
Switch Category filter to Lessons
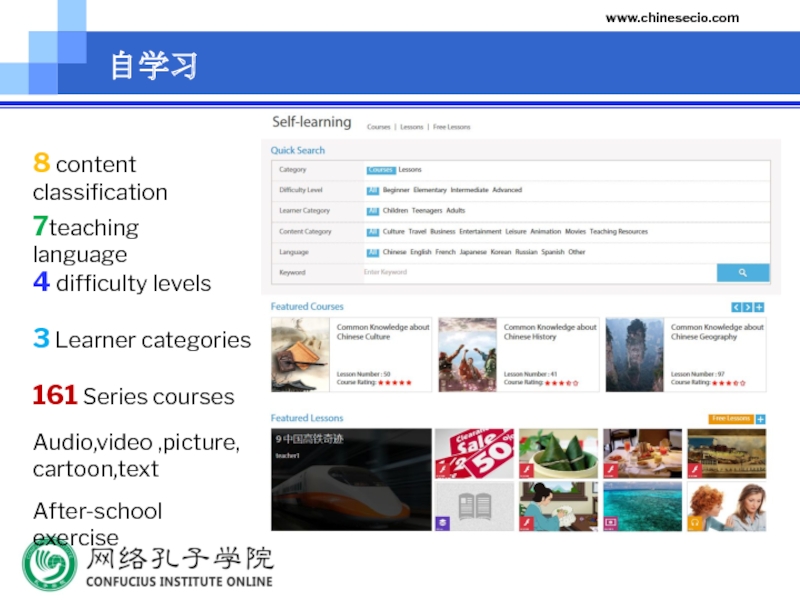[x=410, y=170]
